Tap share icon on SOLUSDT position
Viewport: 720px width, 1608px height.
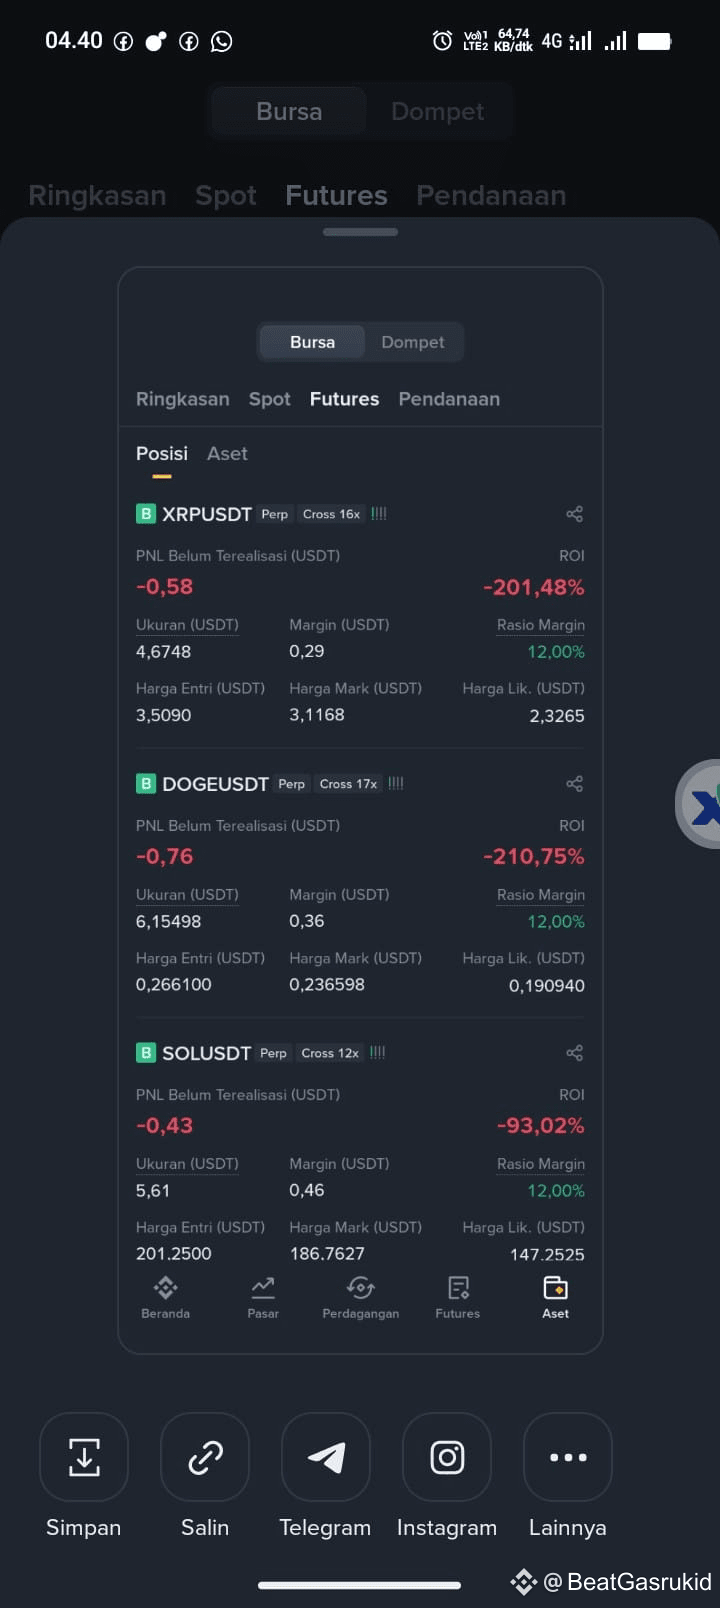tap(574, 1053)
